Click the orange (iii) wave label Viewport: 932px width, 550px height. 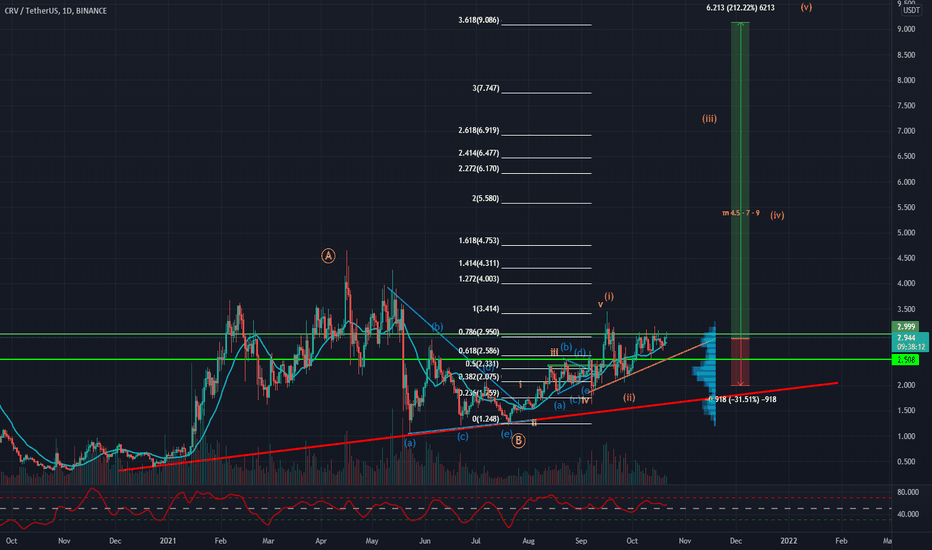709,118
